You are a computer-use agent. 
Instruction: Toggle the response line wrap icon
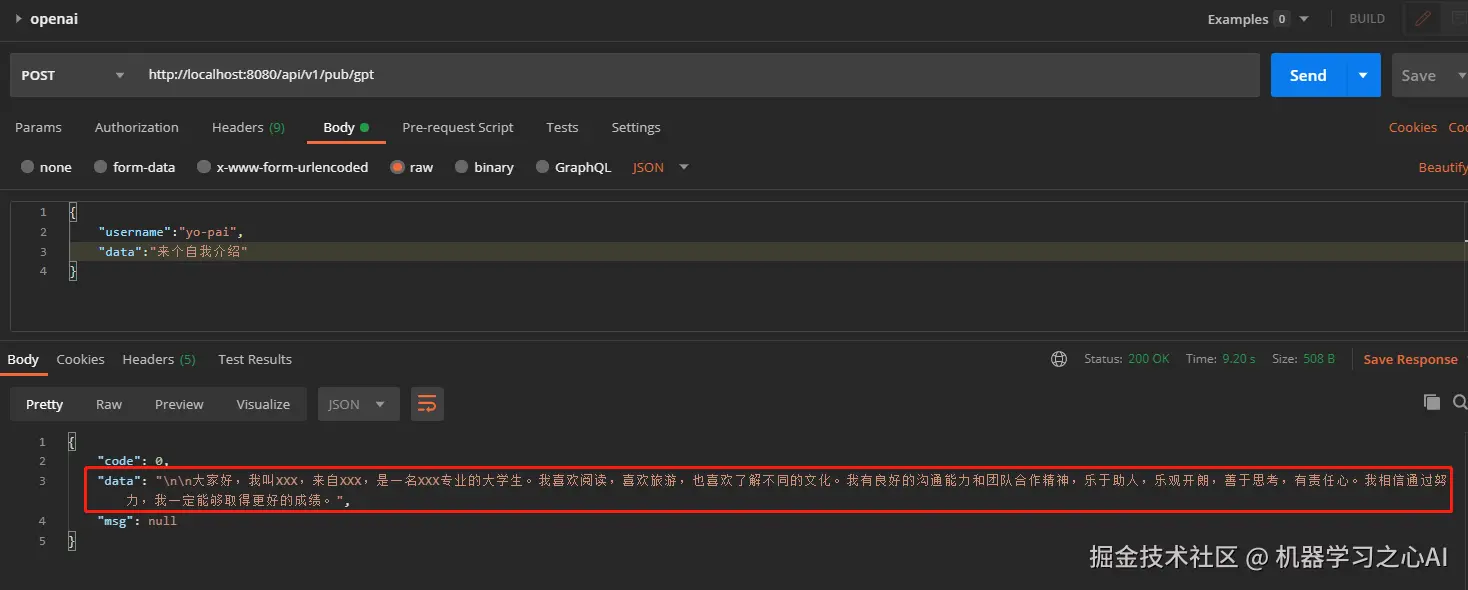coord(427,404)
